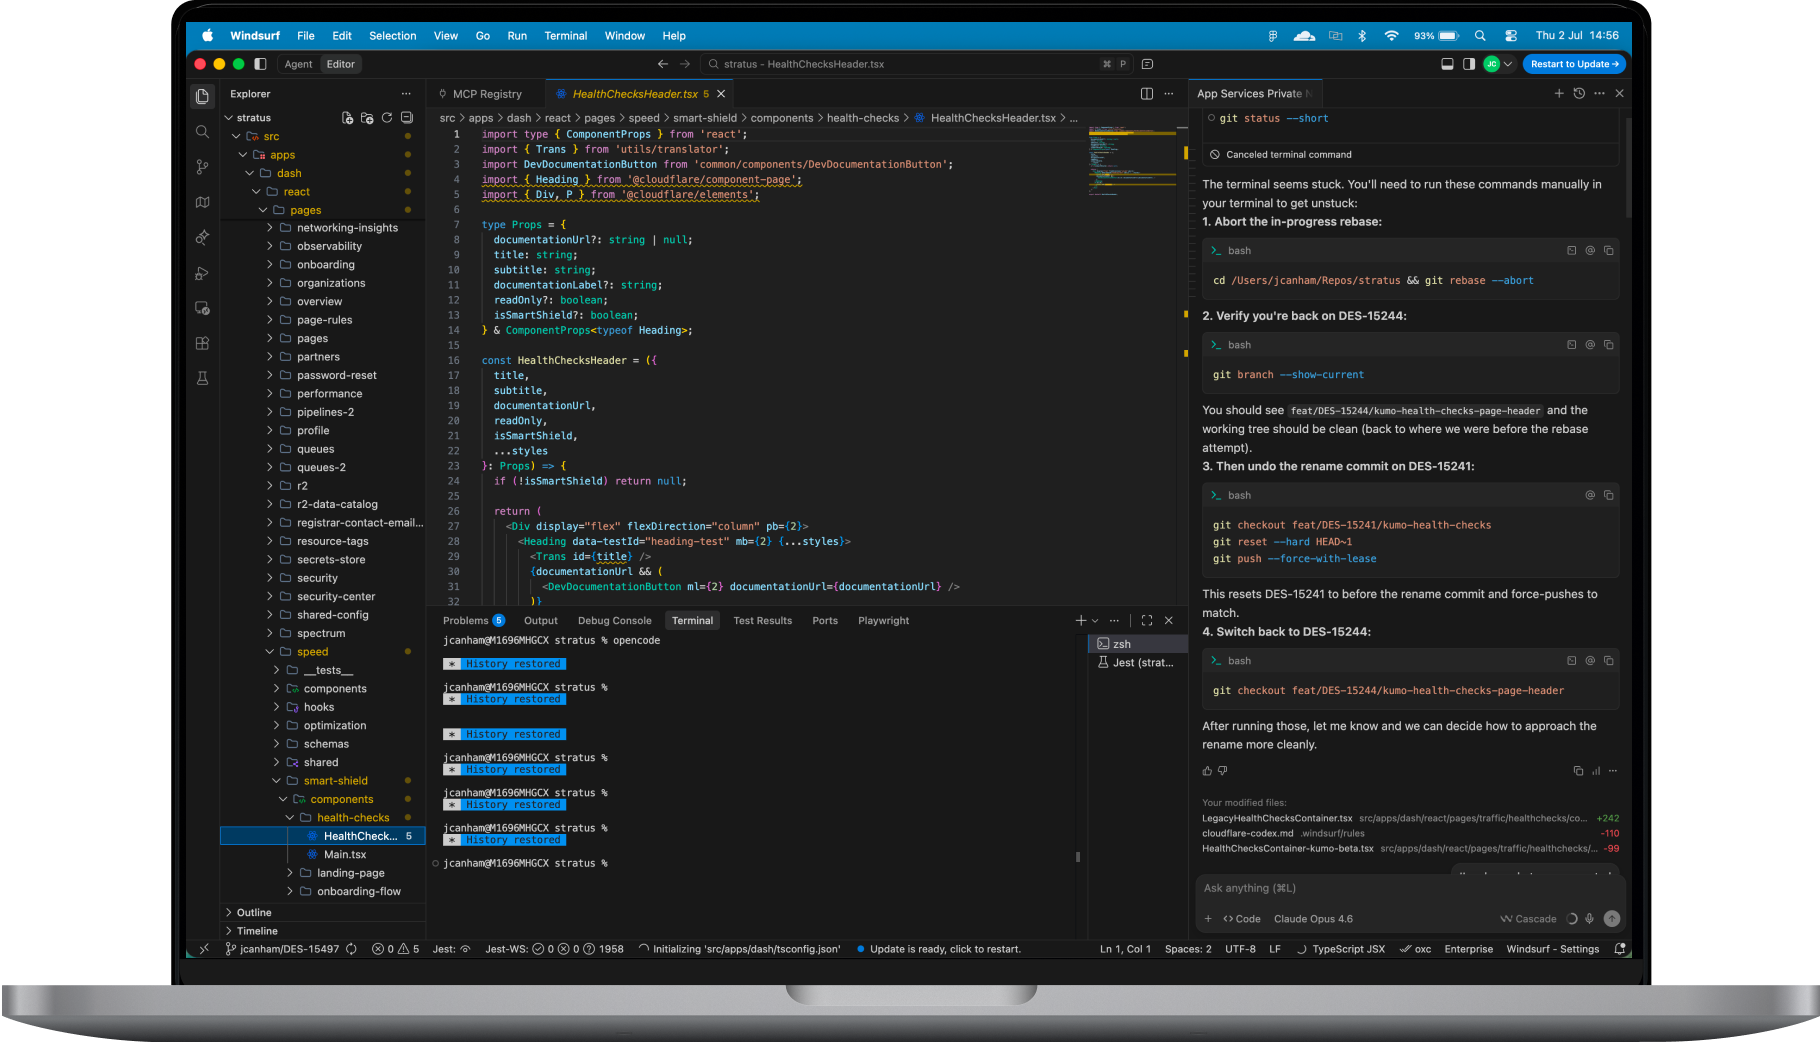This screenshot has width=1820, height=1042.
Task: Toggle the Code mode selector in Cascade
Action: pos(1241,919)
